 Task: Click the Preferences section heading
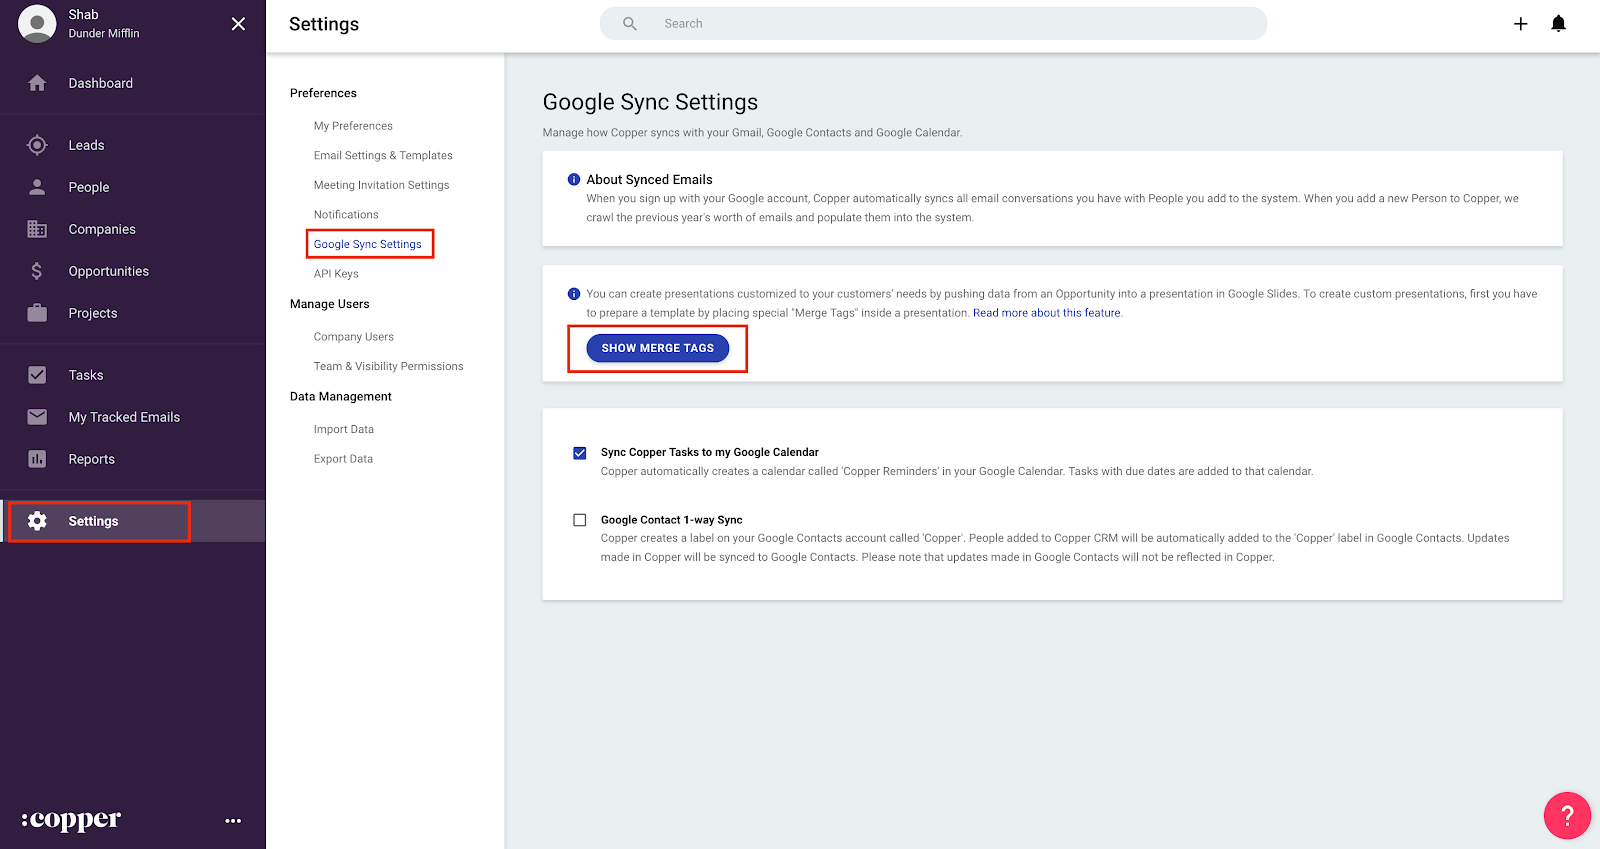pos(323,93)
